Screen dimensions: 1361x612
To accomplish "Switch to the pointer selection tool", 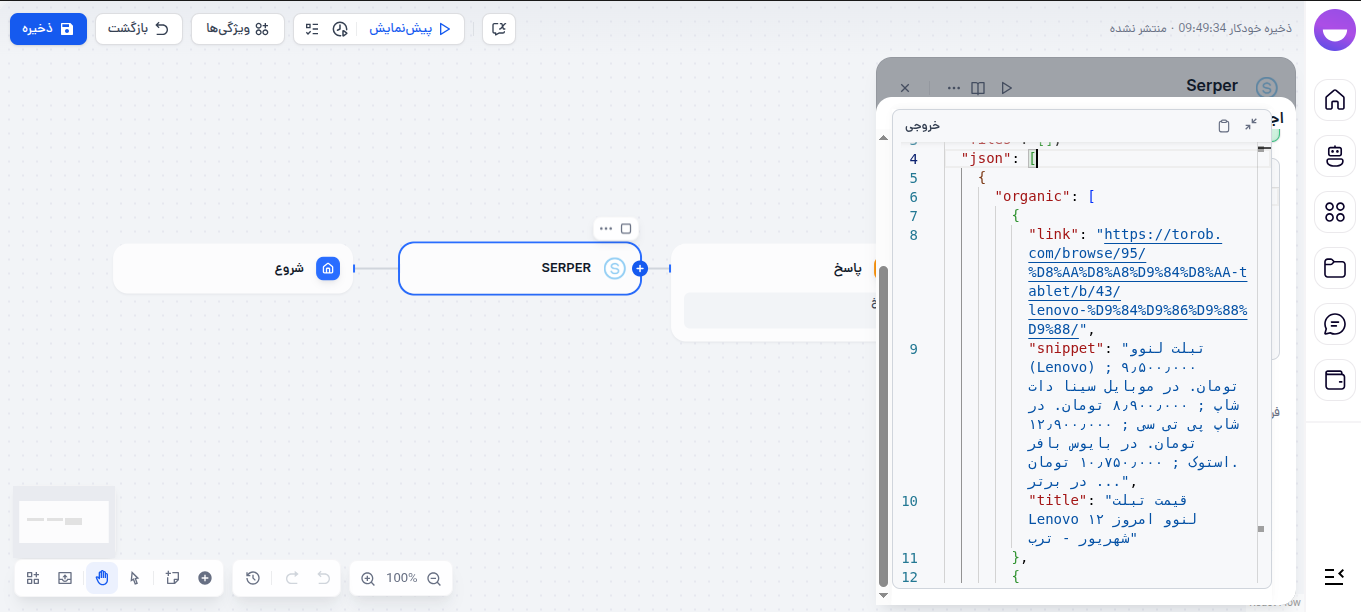I will [x=134, y=578].
